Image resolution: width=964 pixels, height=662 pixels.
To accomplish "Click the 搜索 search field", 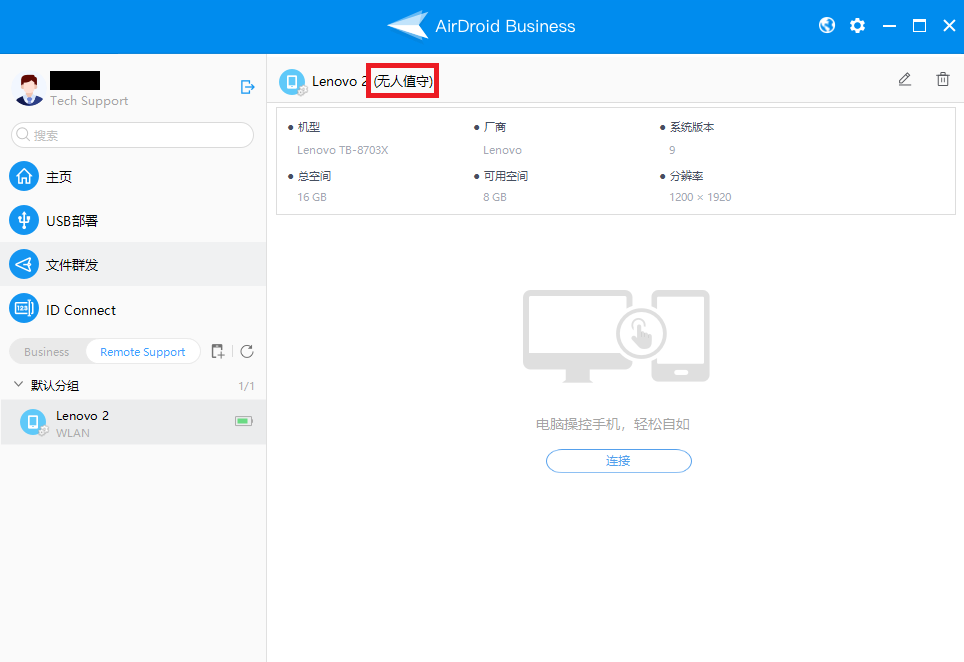I will 132,135.
